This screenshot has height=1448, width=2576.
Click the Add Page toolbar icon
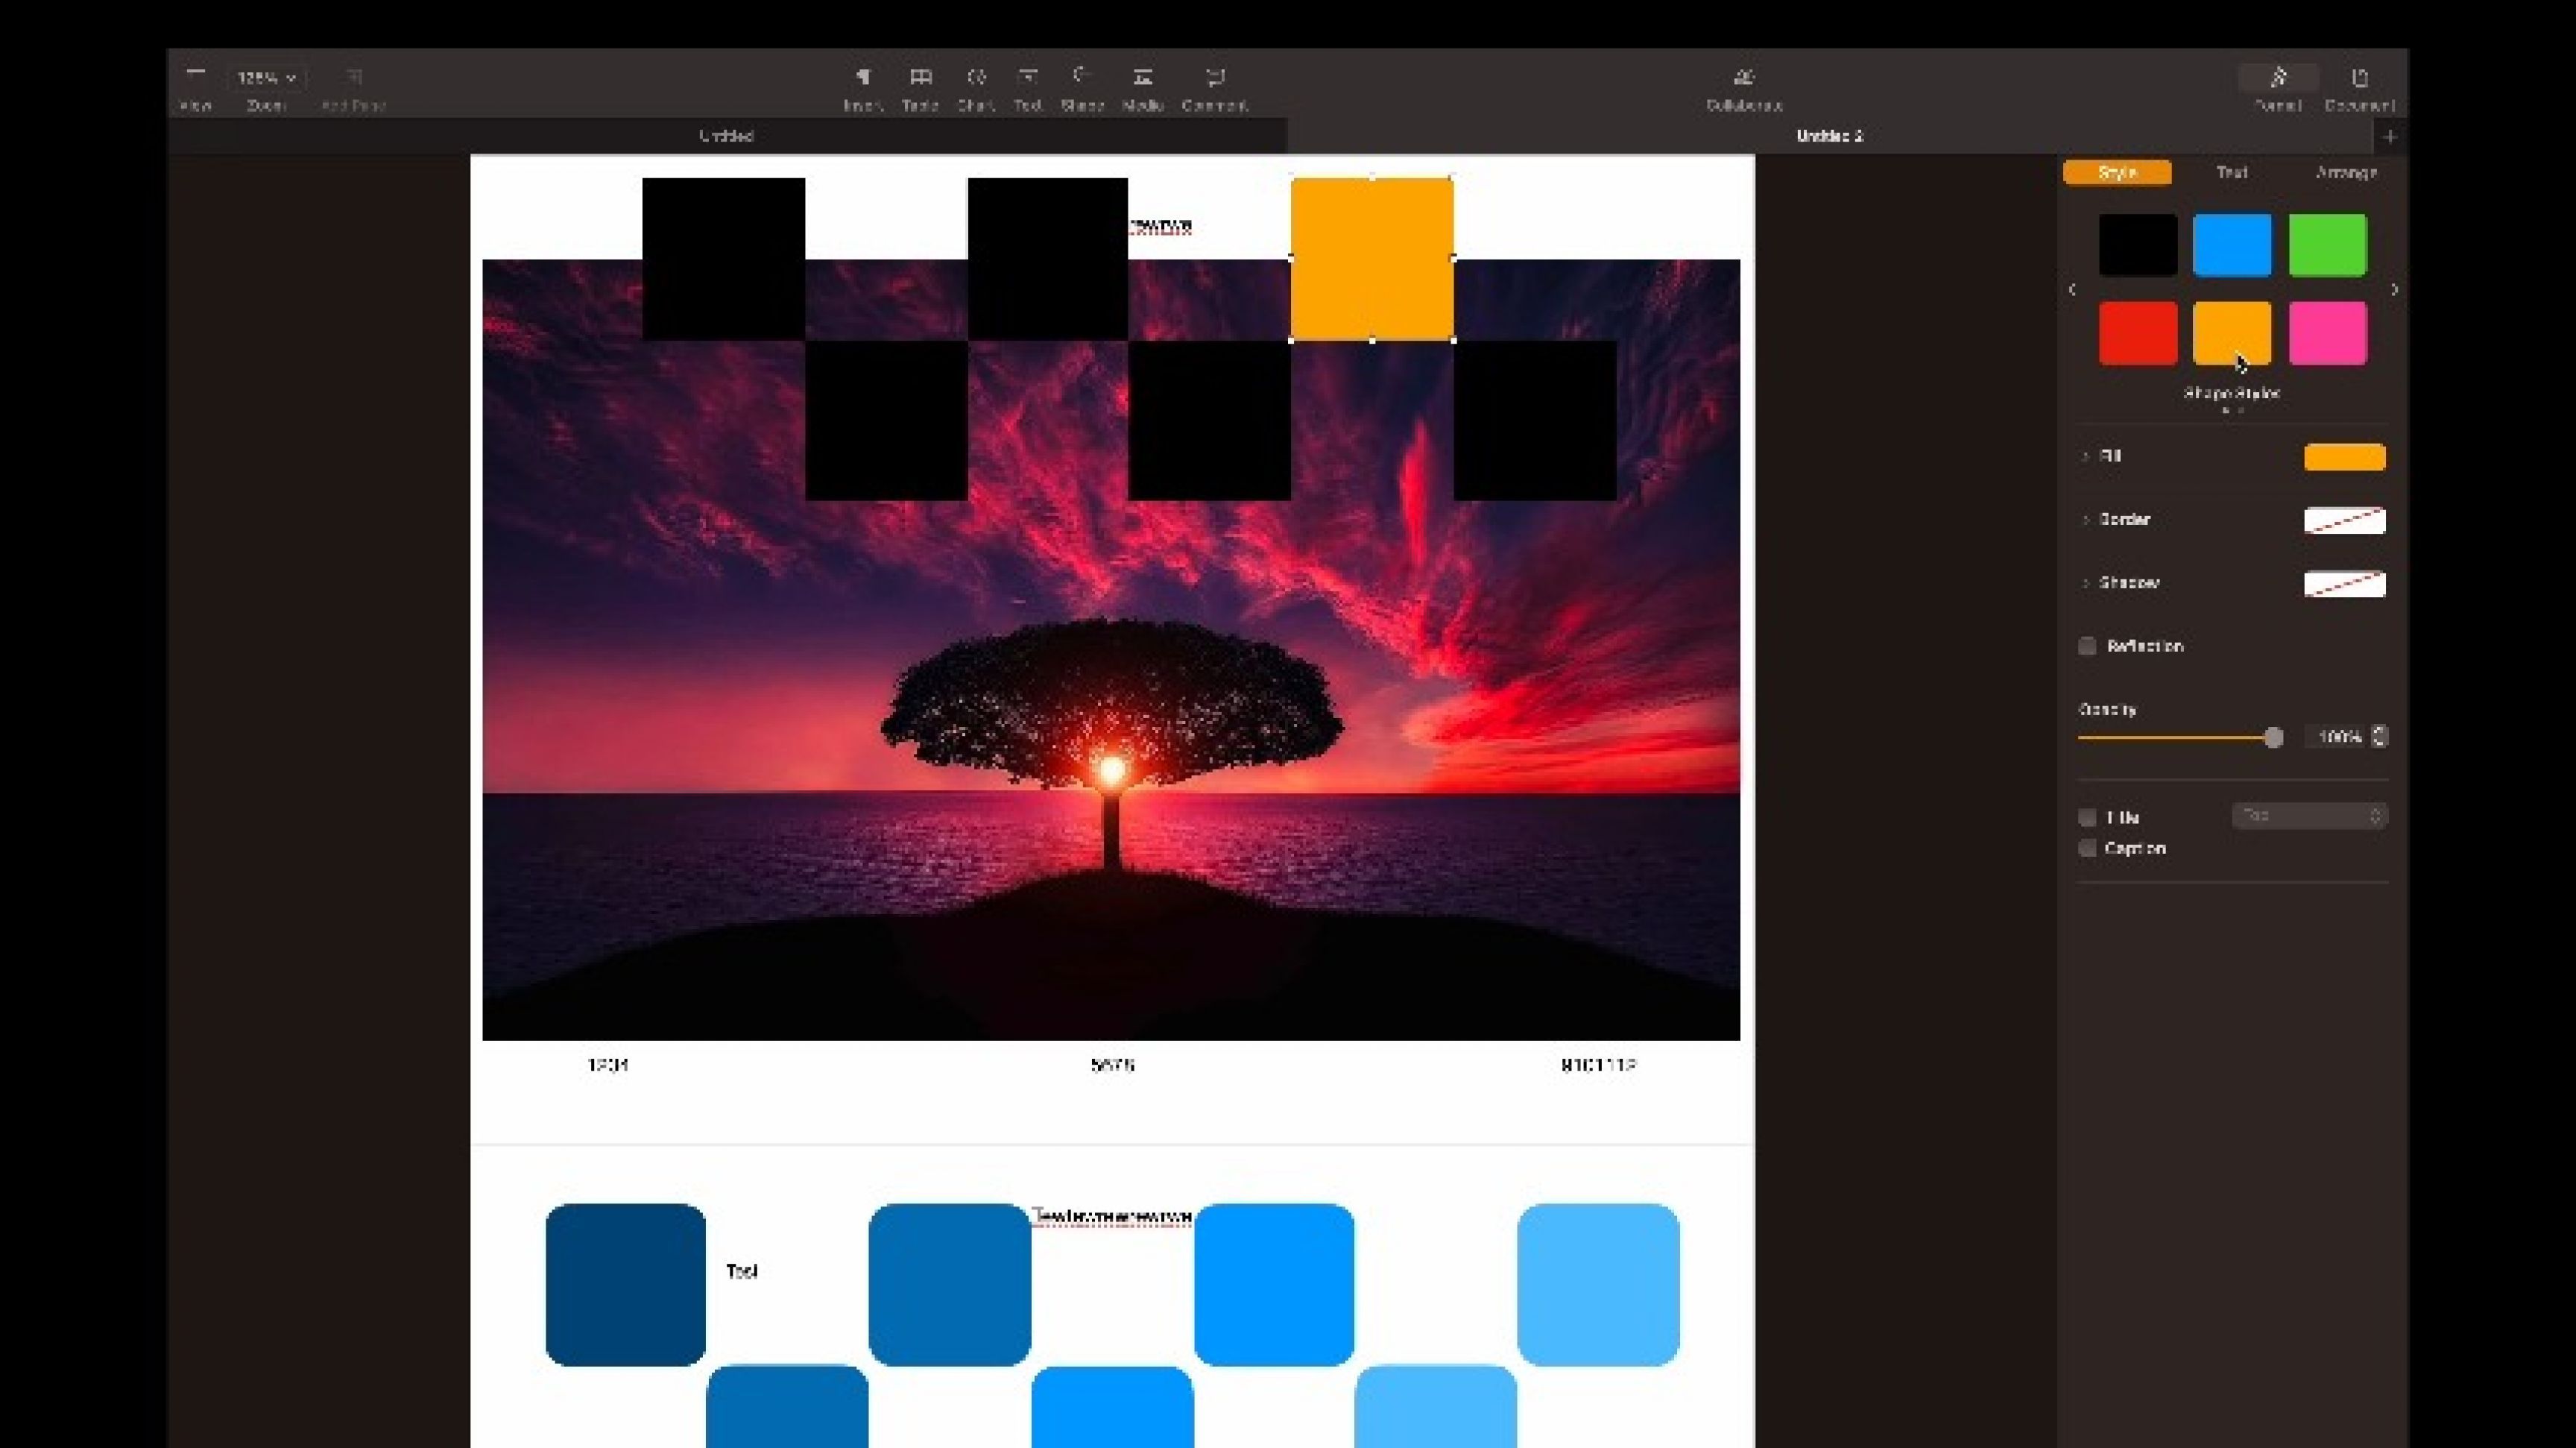click(354, 77)
